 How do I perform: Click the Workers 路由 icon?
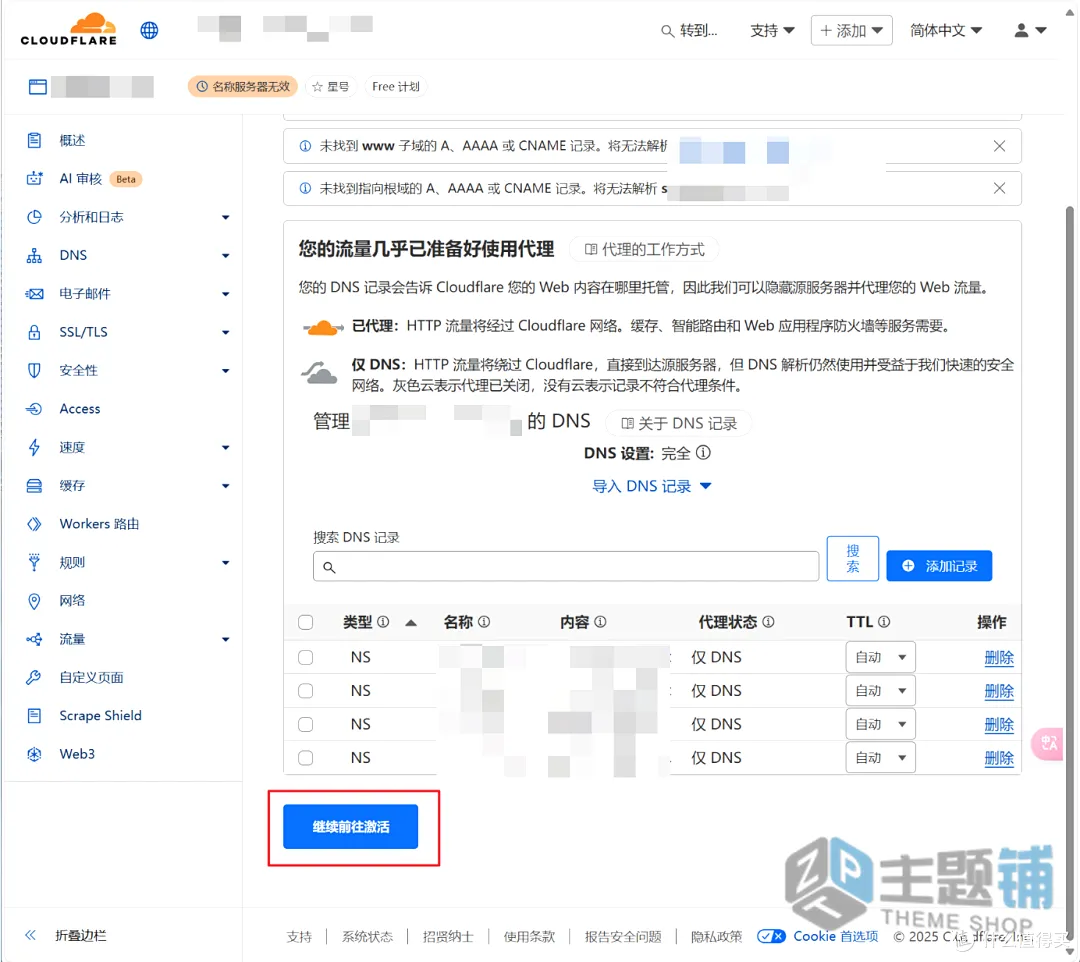coord(34,524)
